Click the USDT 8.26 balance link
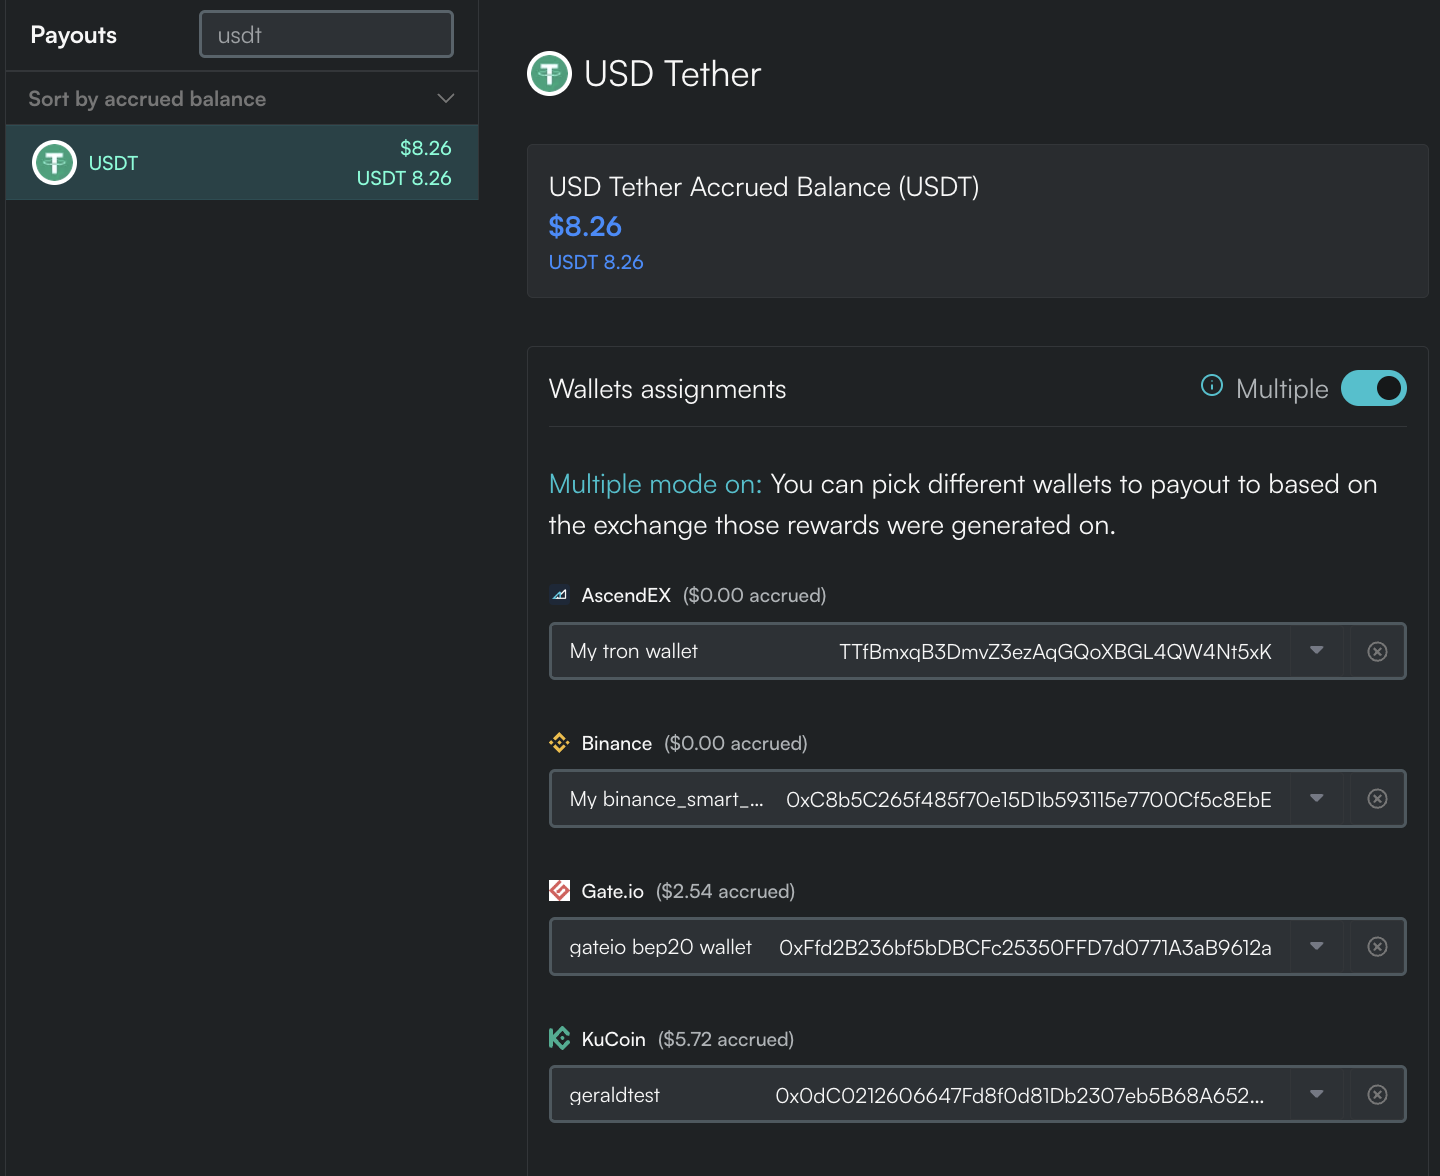 click(596, 262)
